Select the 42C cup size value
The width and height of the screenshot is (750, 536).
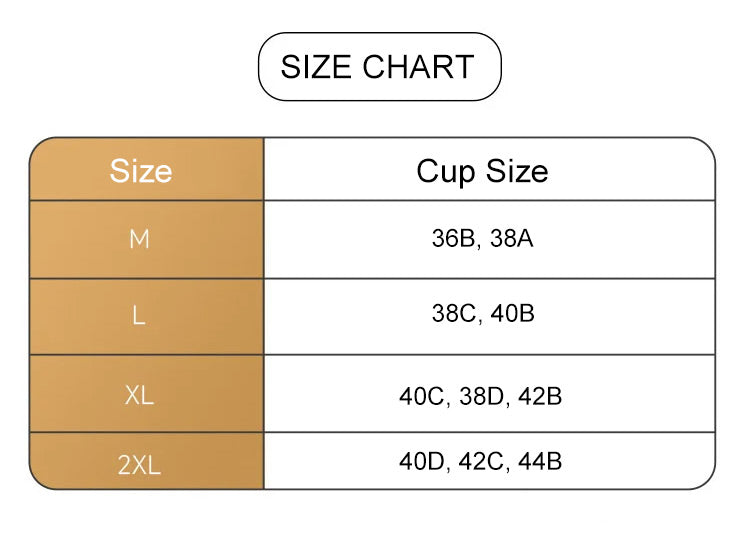(x=482, y=462)
